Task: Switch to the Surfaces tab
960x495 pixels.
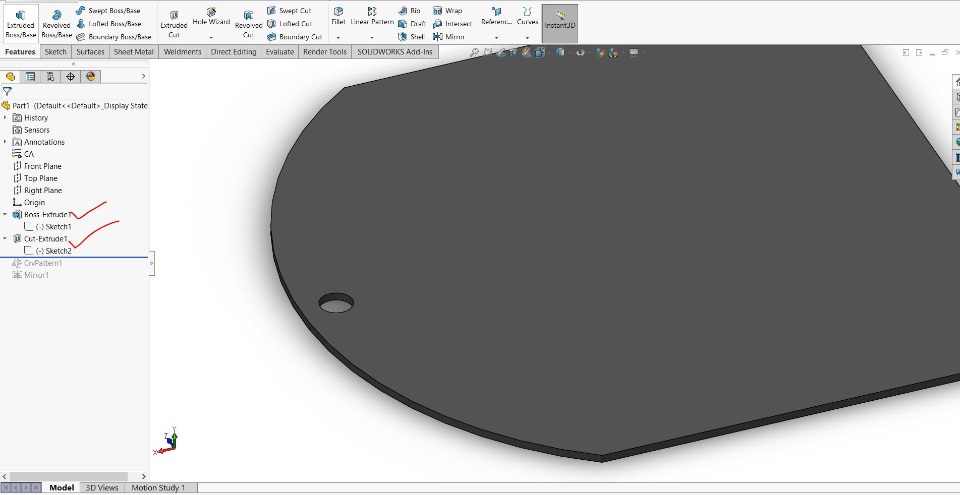Action: coord(91,52)
